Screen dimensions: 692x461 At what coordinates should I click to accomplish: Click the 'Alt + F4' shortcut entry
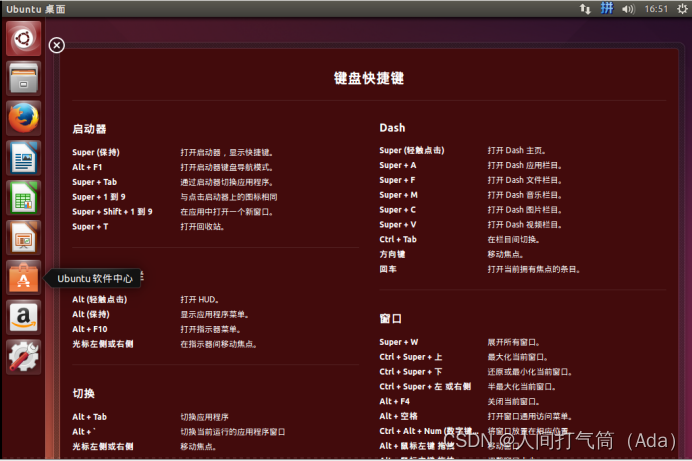tap(395, 401)
